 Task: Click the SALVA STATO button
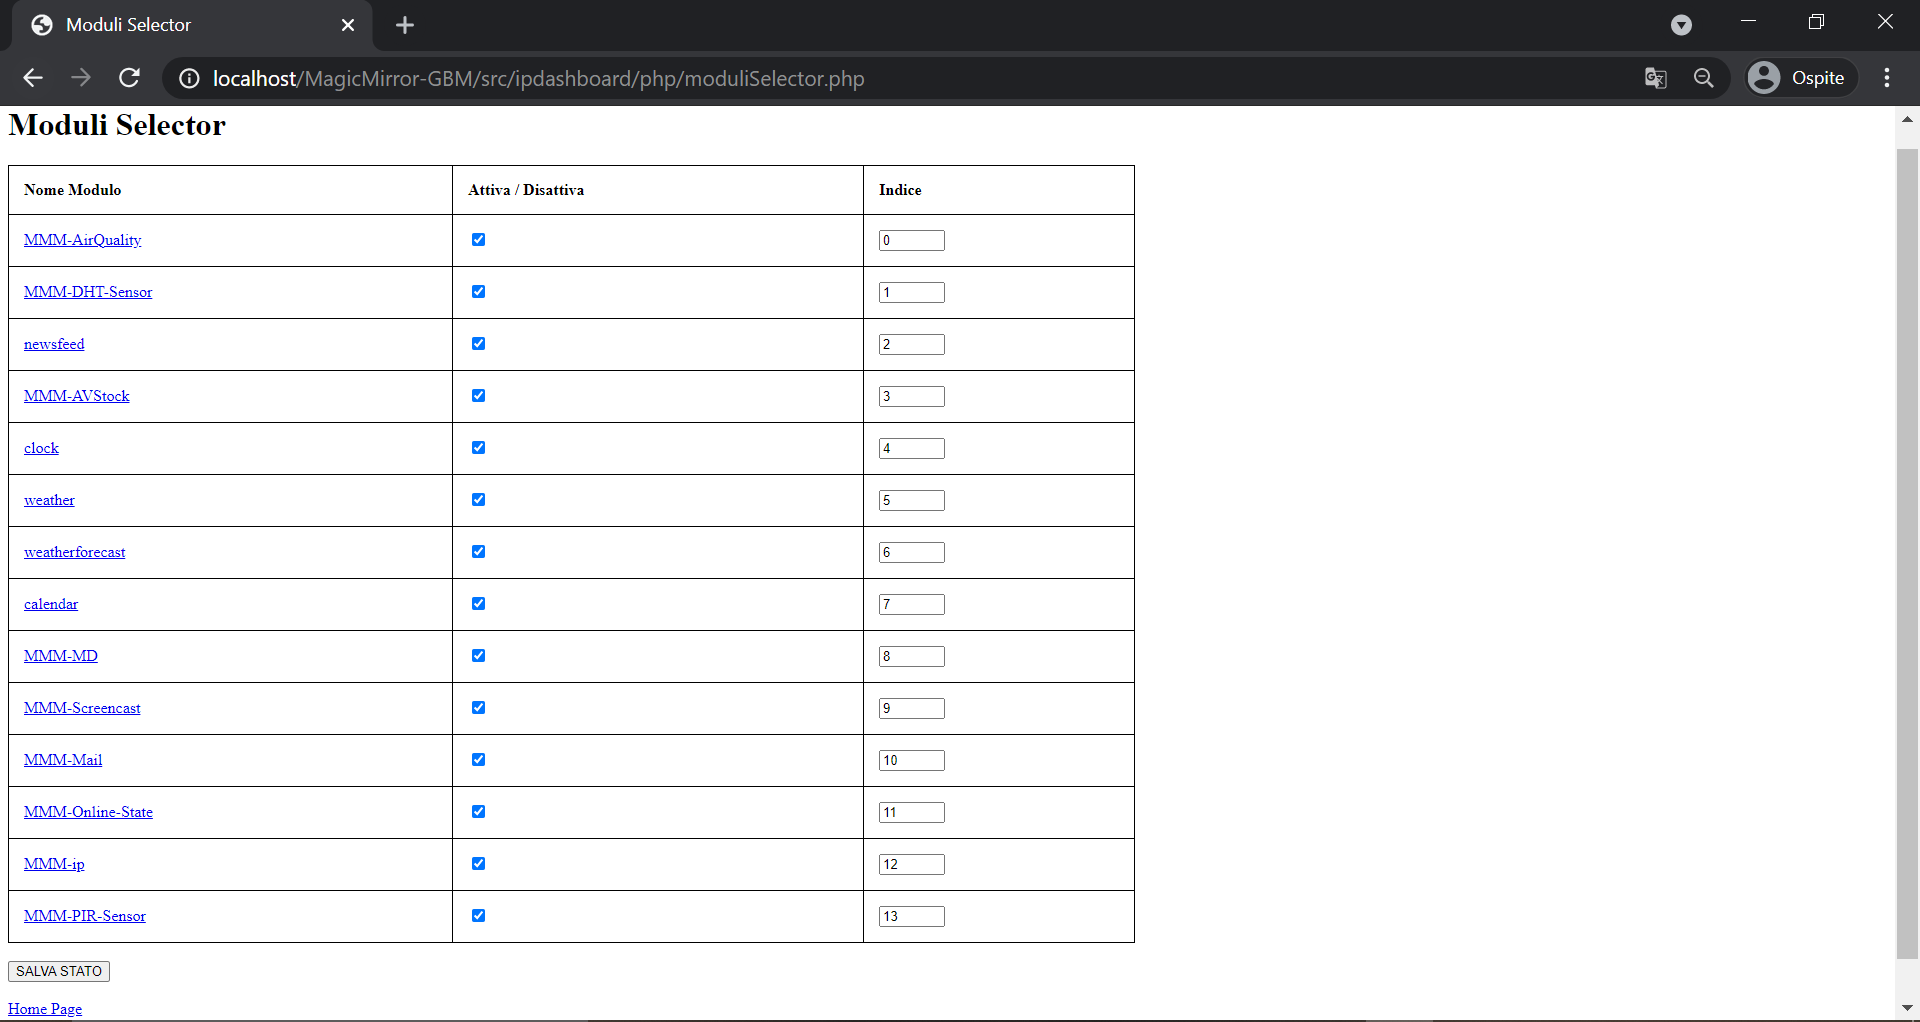coord(59,971)
